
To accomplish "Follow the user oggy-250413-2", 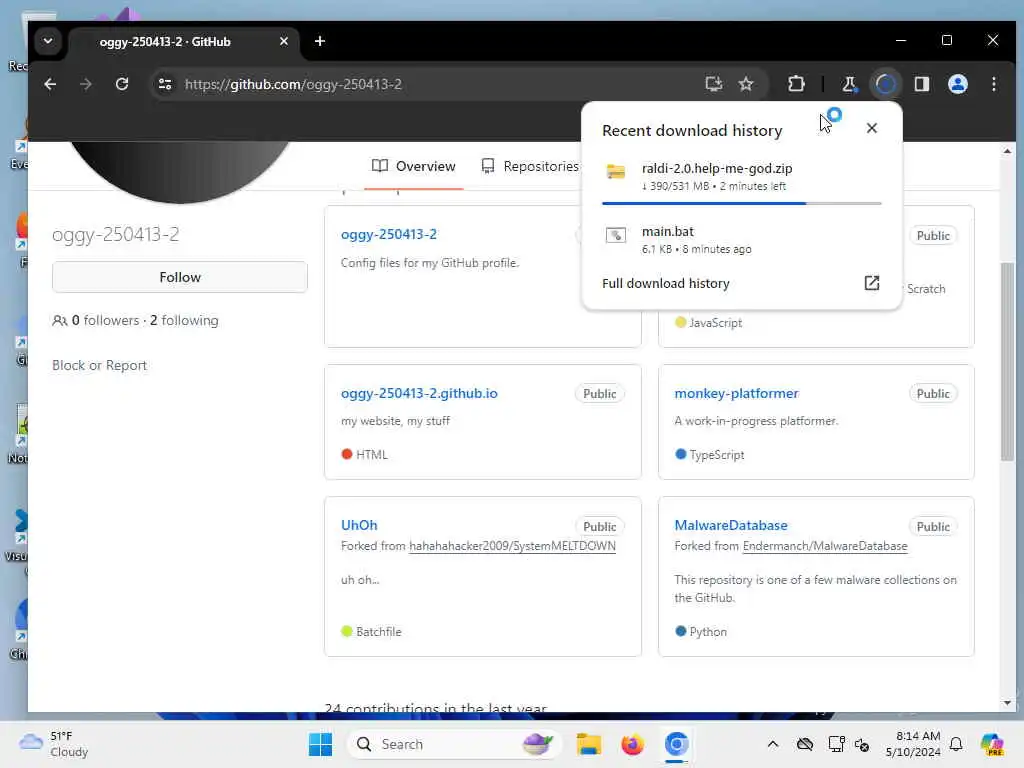I will [x=180, y=277].
